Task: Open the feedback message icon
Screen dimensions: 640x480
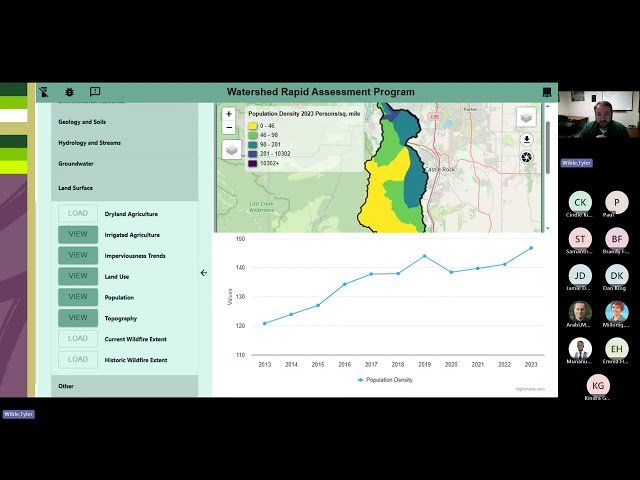Action: 95,92
